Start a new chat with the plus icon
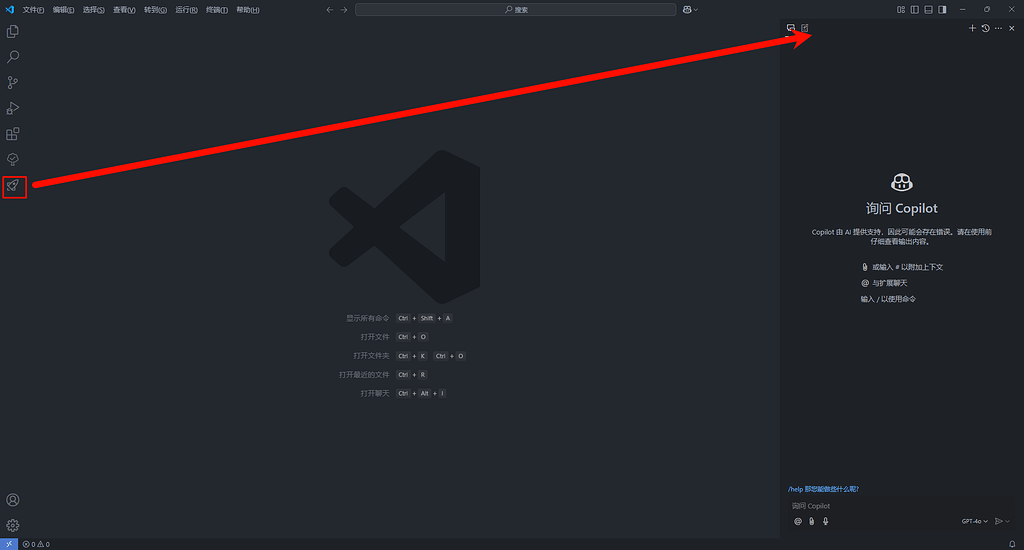 click(972, 28)
